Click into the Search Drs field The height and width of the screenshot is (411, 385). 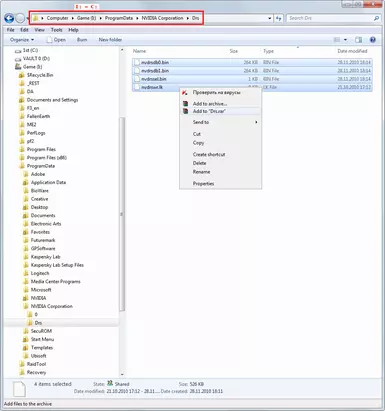330,18
